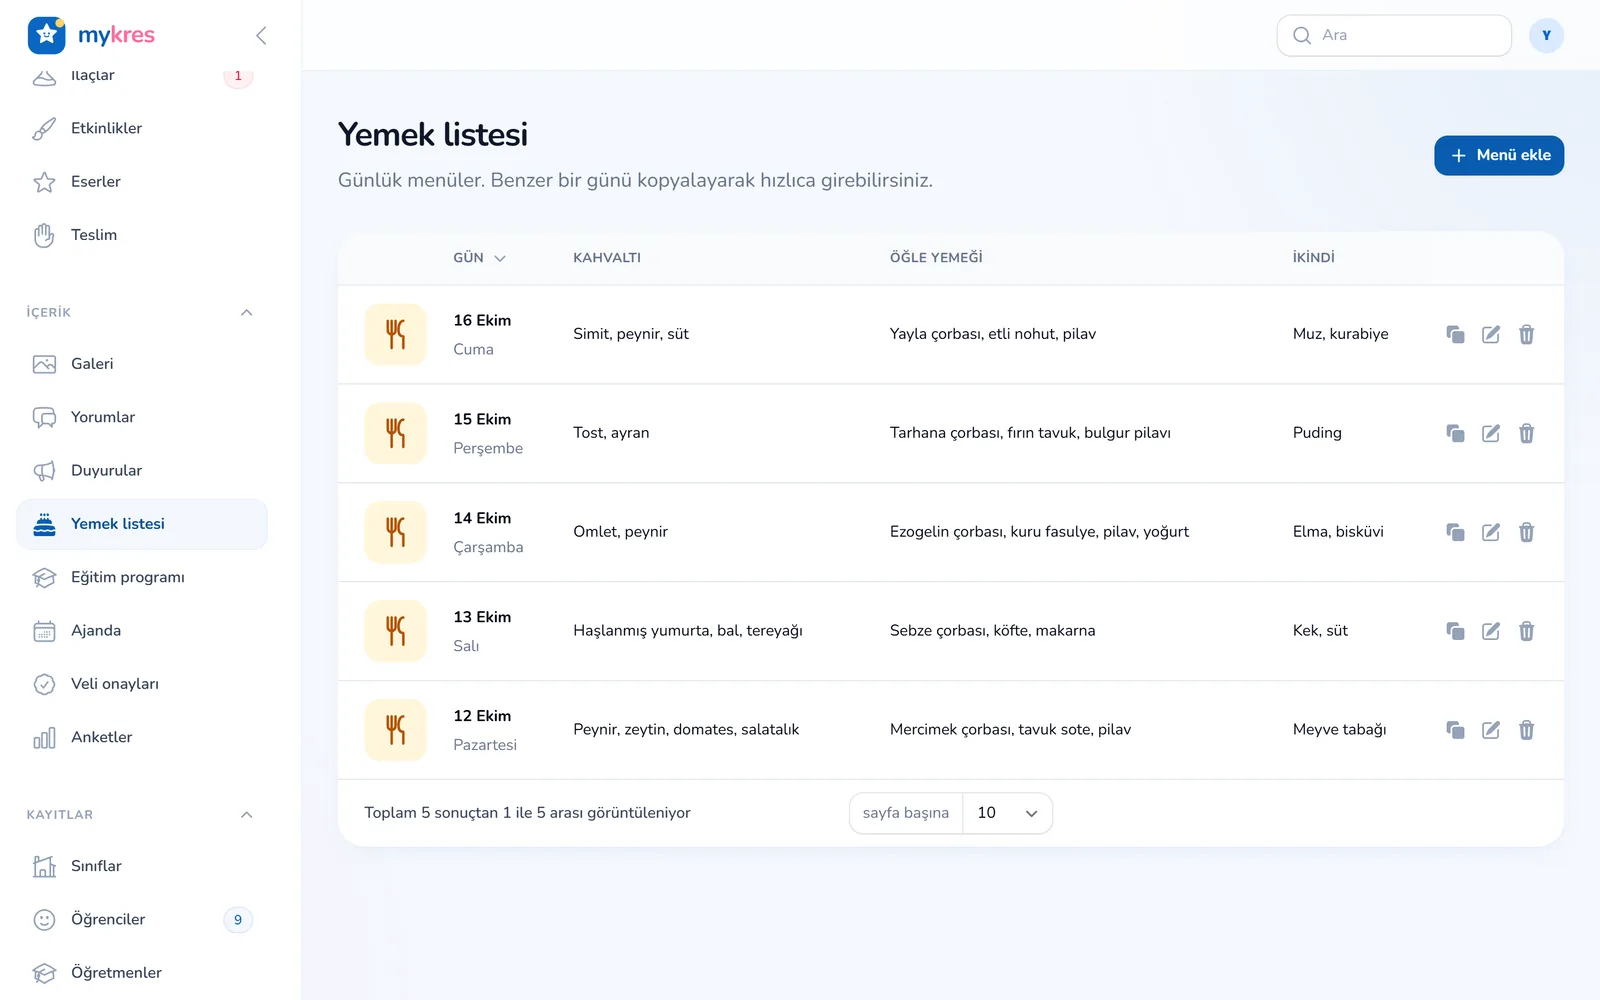Copy the 13 Ekim Salı menu

1455,631
